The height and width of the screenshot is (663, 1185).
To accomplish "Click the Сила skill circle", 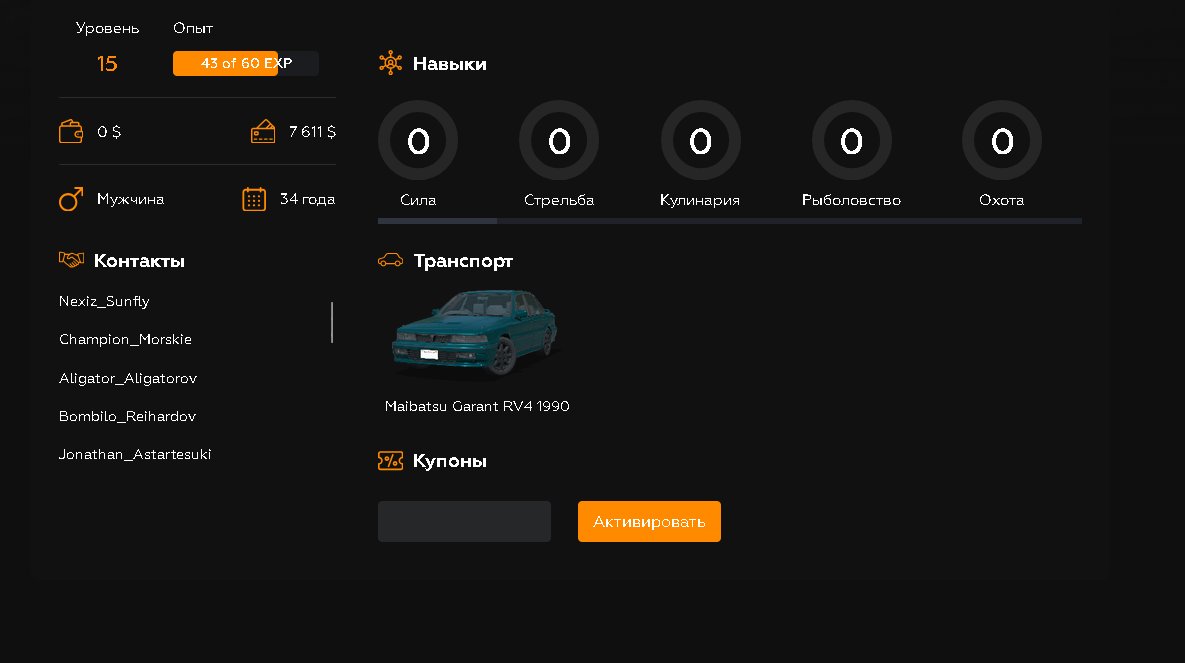I will (418, 142).
